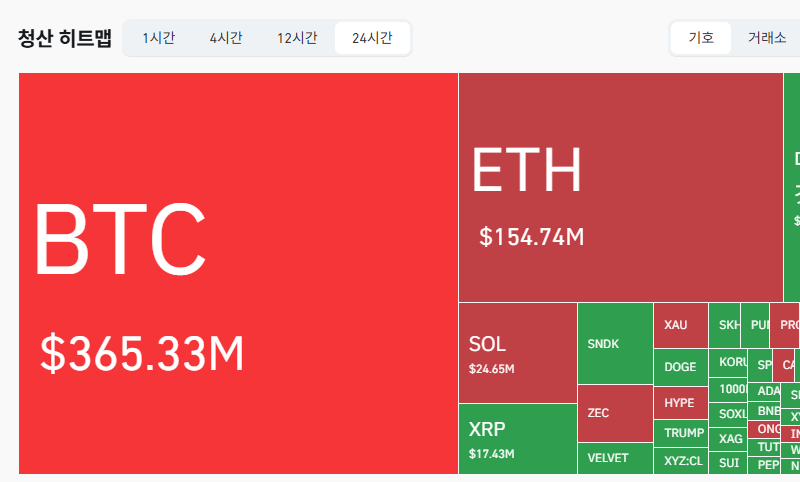Select the XYZ:CL tile
The image size is (800, 482).
[681, 461]
